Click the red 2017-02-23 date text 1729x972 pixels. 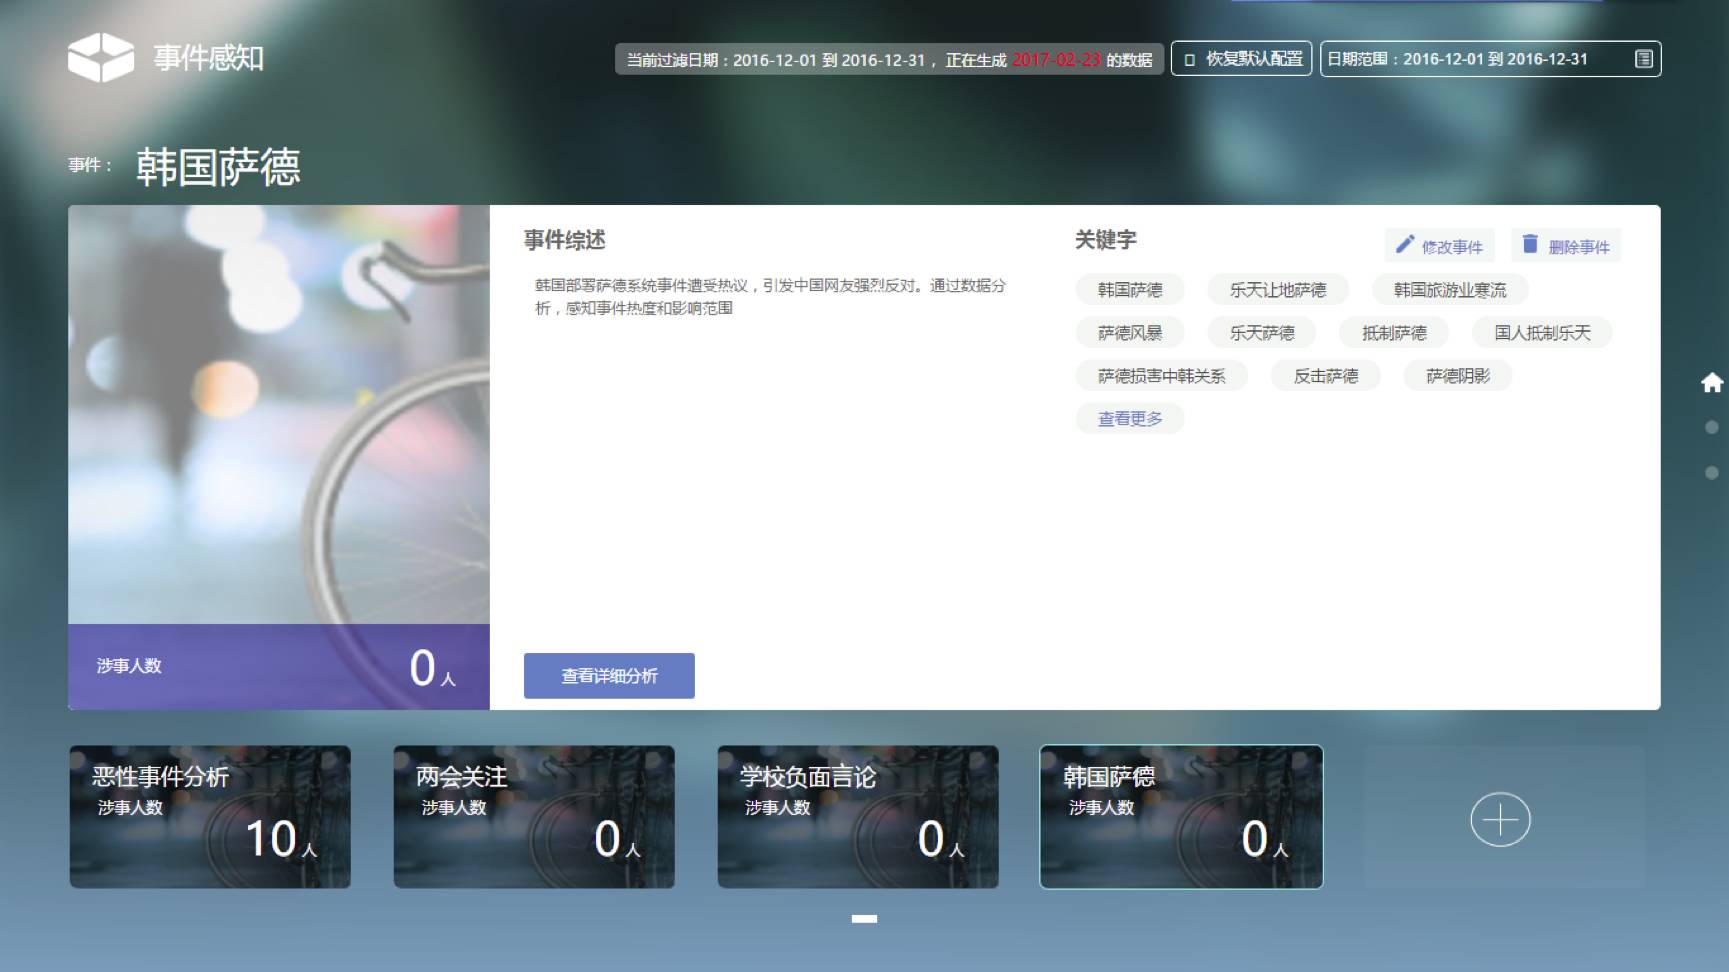pyautogui.click(x=1056, y=60)
